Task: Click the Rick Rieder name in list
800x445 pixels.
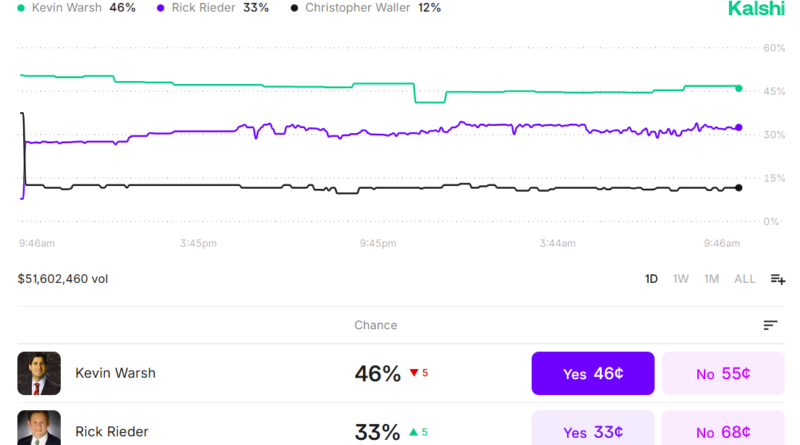Action: [x=111, y=432]
